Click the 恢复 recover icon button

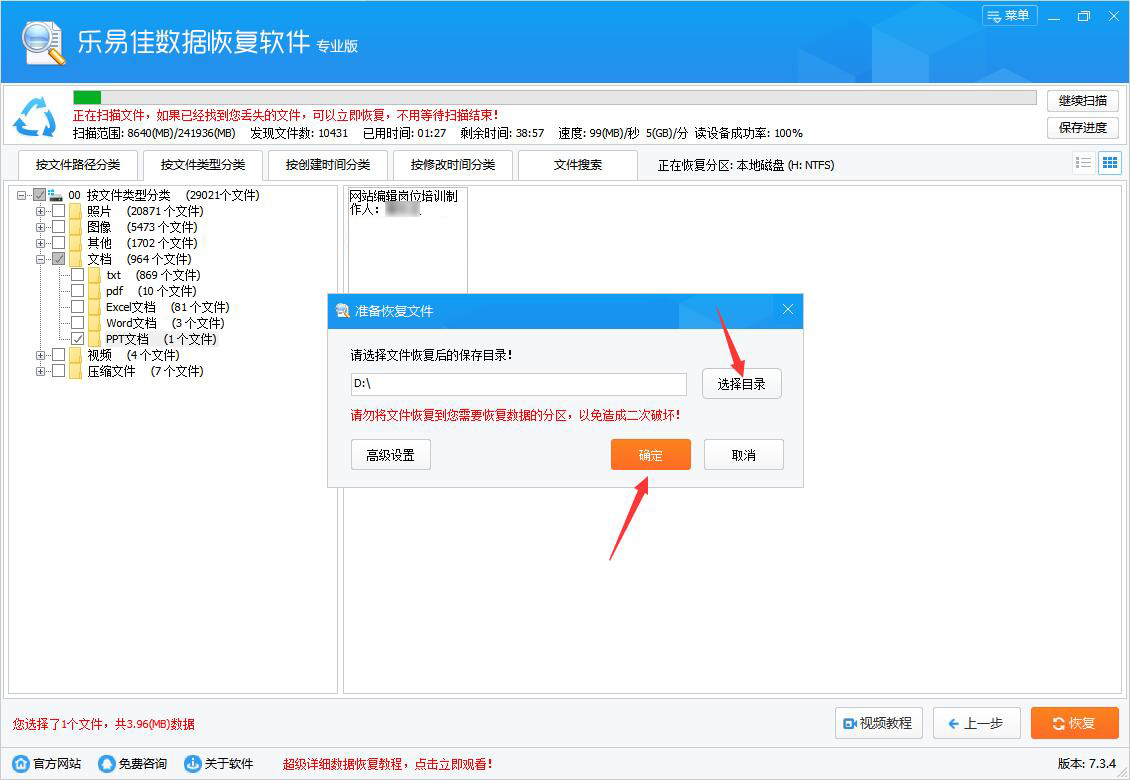click(x=1060, y=723)
